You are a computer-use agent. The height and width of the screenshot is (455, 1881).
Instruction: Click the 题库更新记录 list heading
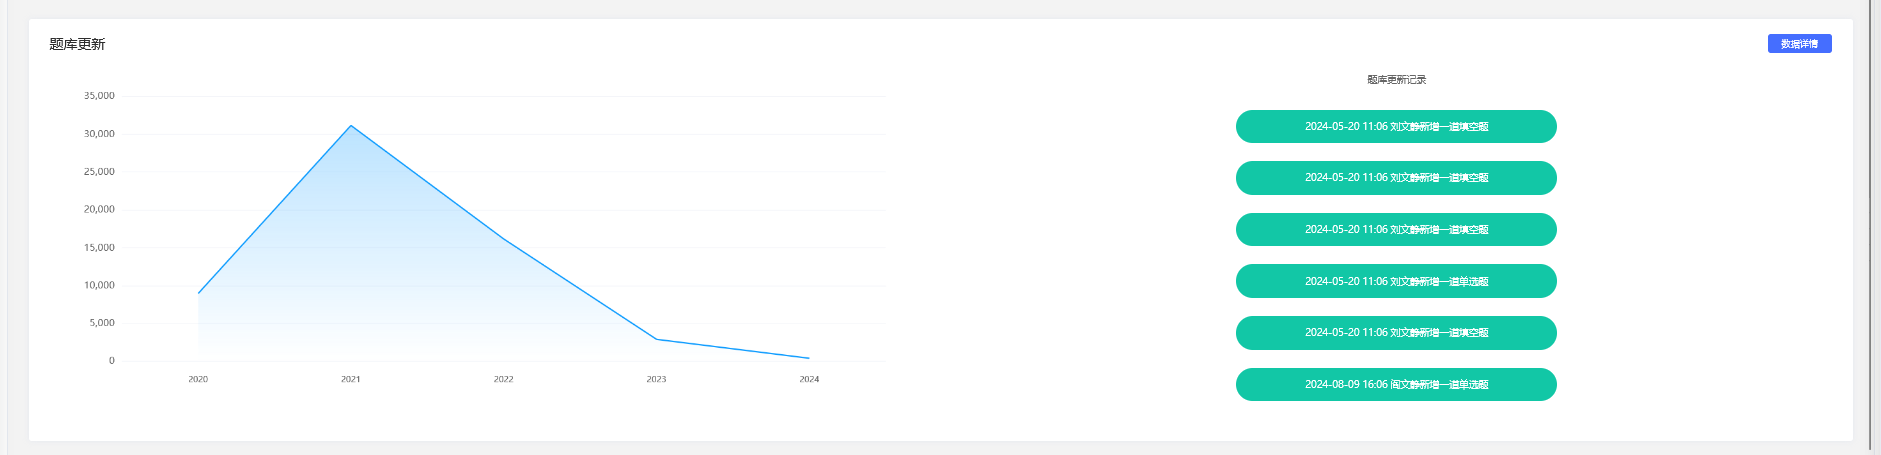(x=1396, y=80)
